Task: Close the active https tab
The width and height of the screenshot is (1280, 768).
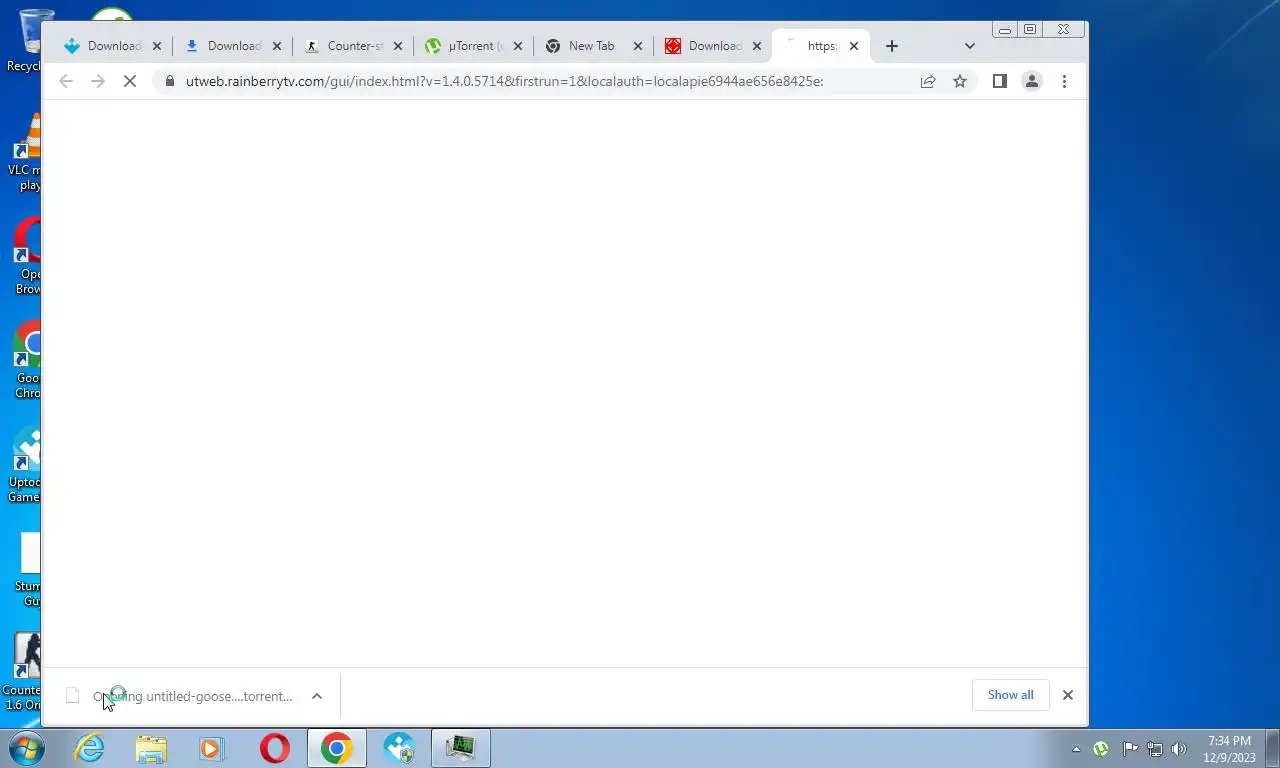Action: coord(853,46)
